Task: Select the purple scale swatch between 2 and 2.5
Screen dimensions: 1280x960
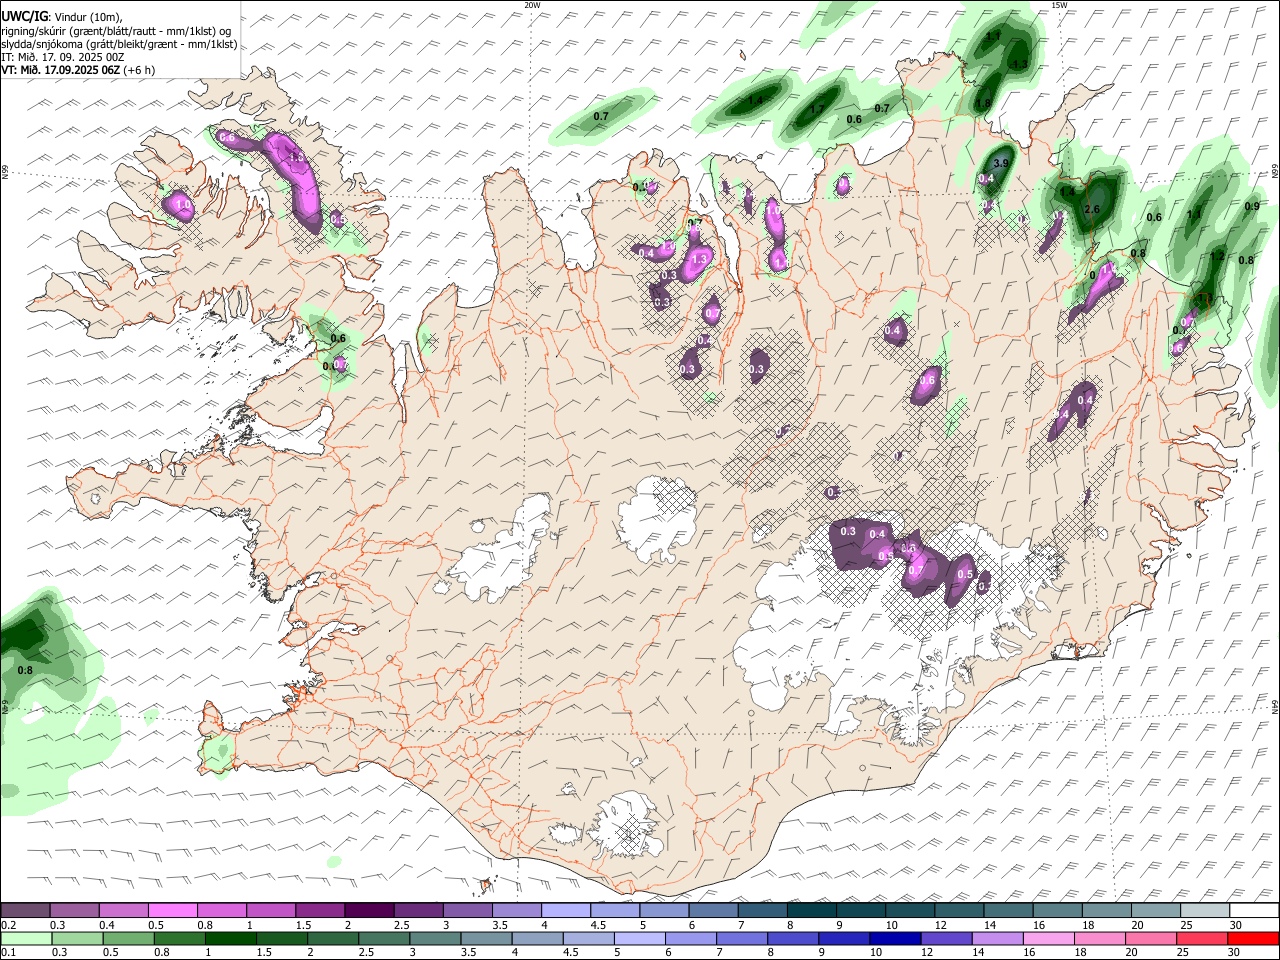Action: point(369,911)
